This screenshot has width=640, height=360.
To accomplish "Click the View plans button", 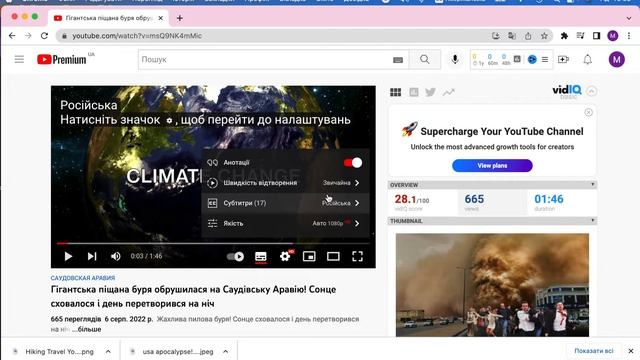I will coord(492,166).
